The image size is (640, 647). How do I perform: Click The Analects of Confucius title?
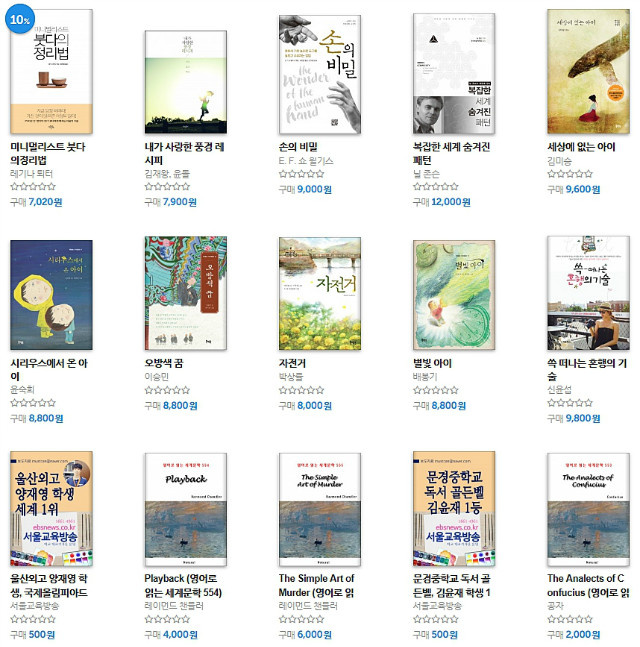pos(588,585)
